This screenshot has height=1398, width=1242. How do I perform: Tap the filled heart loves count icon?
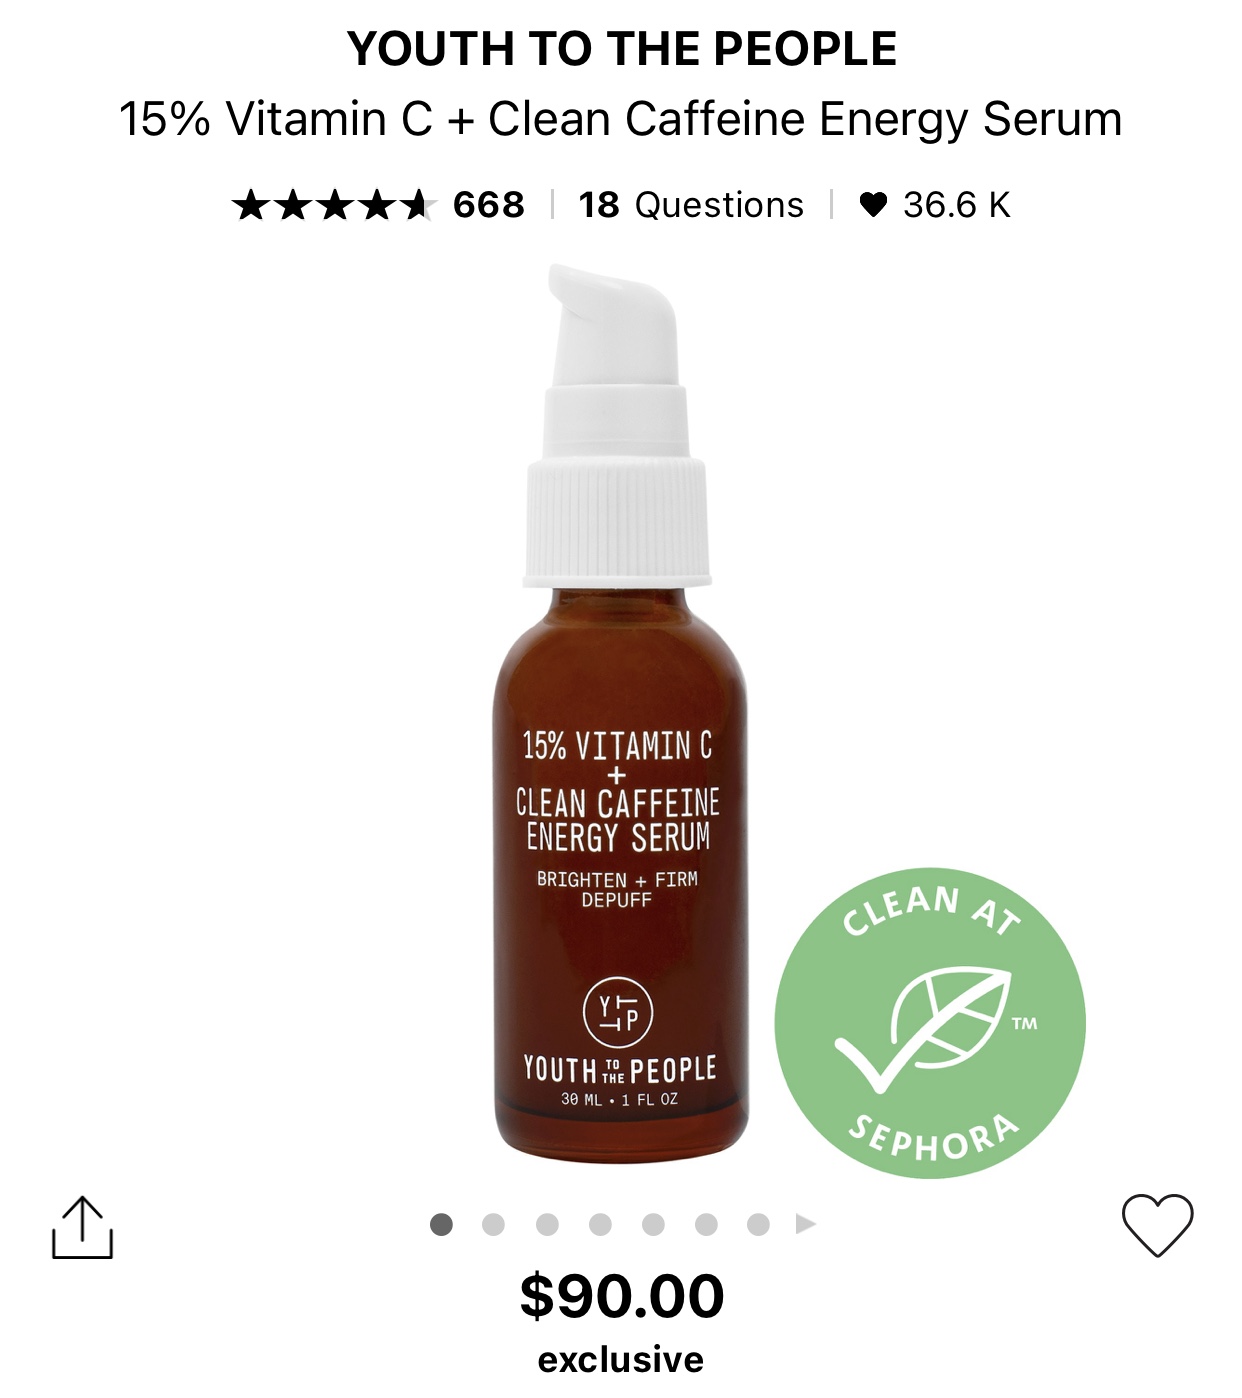pyautogui.click(x=873, y=205)
